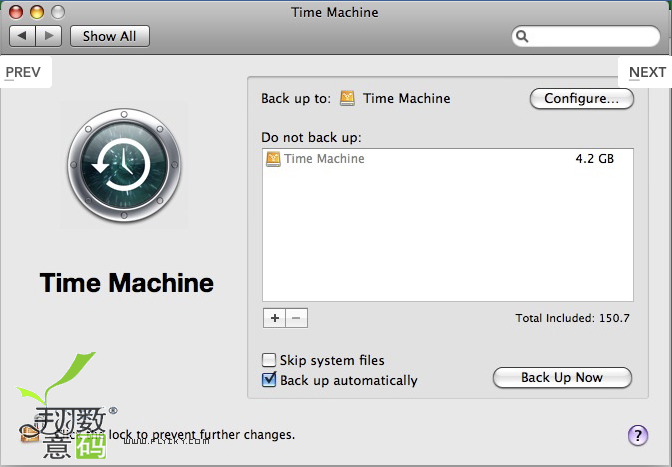Click the Total Included: 150.7 text

572,318
